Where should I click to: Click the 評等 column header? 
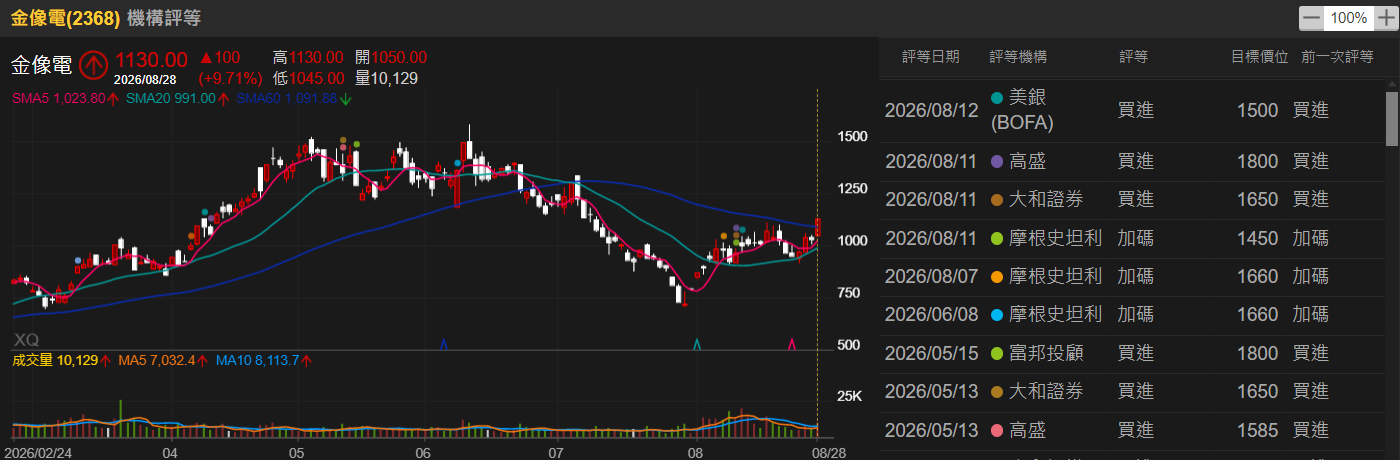point(1133,57)
